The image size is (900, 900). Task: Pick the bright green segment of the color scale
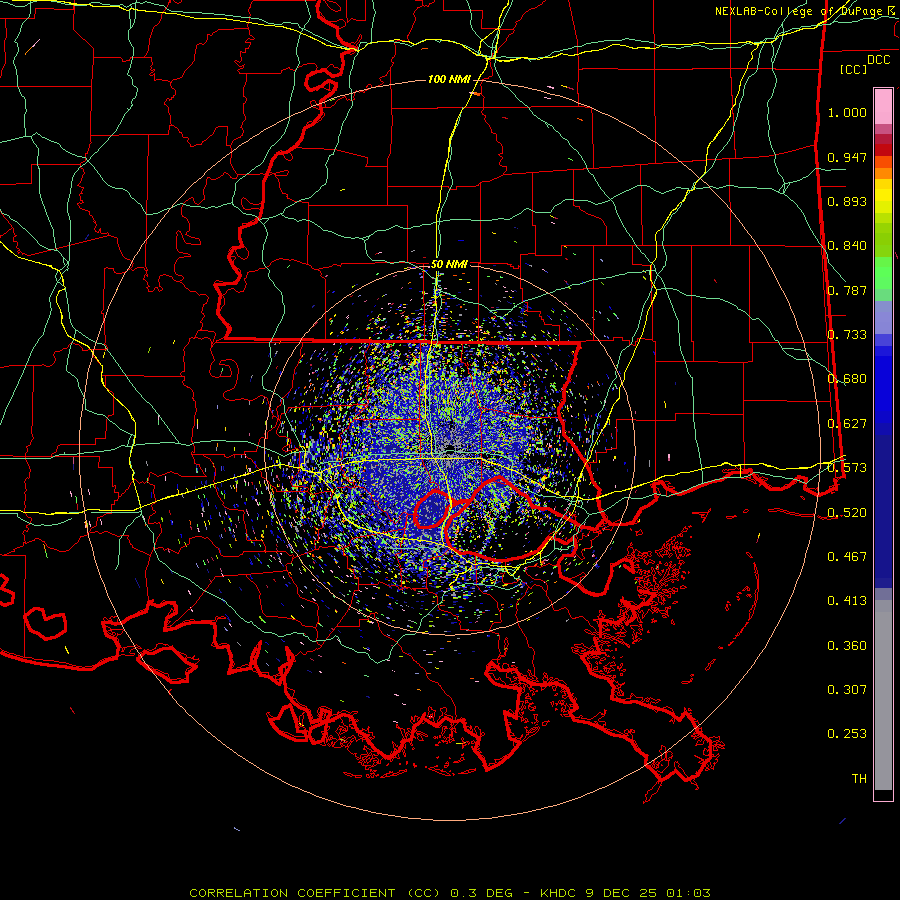883,273
